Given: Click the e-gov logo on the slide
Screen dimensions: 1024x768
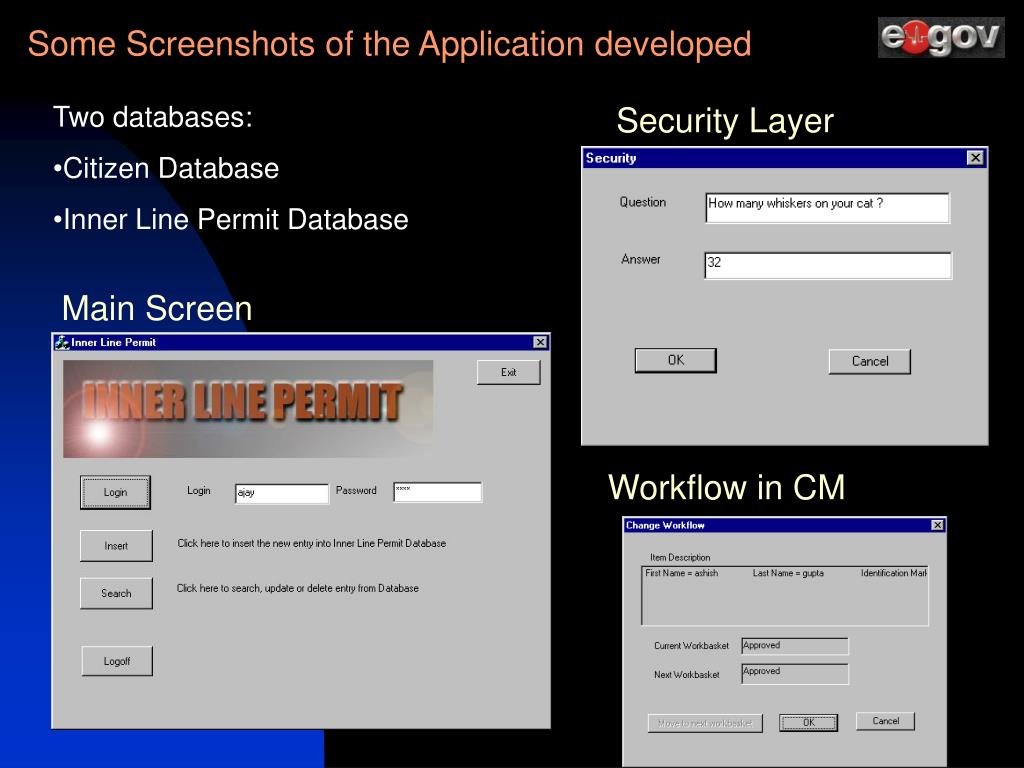Looking at the screenshot, I should 941,37.
